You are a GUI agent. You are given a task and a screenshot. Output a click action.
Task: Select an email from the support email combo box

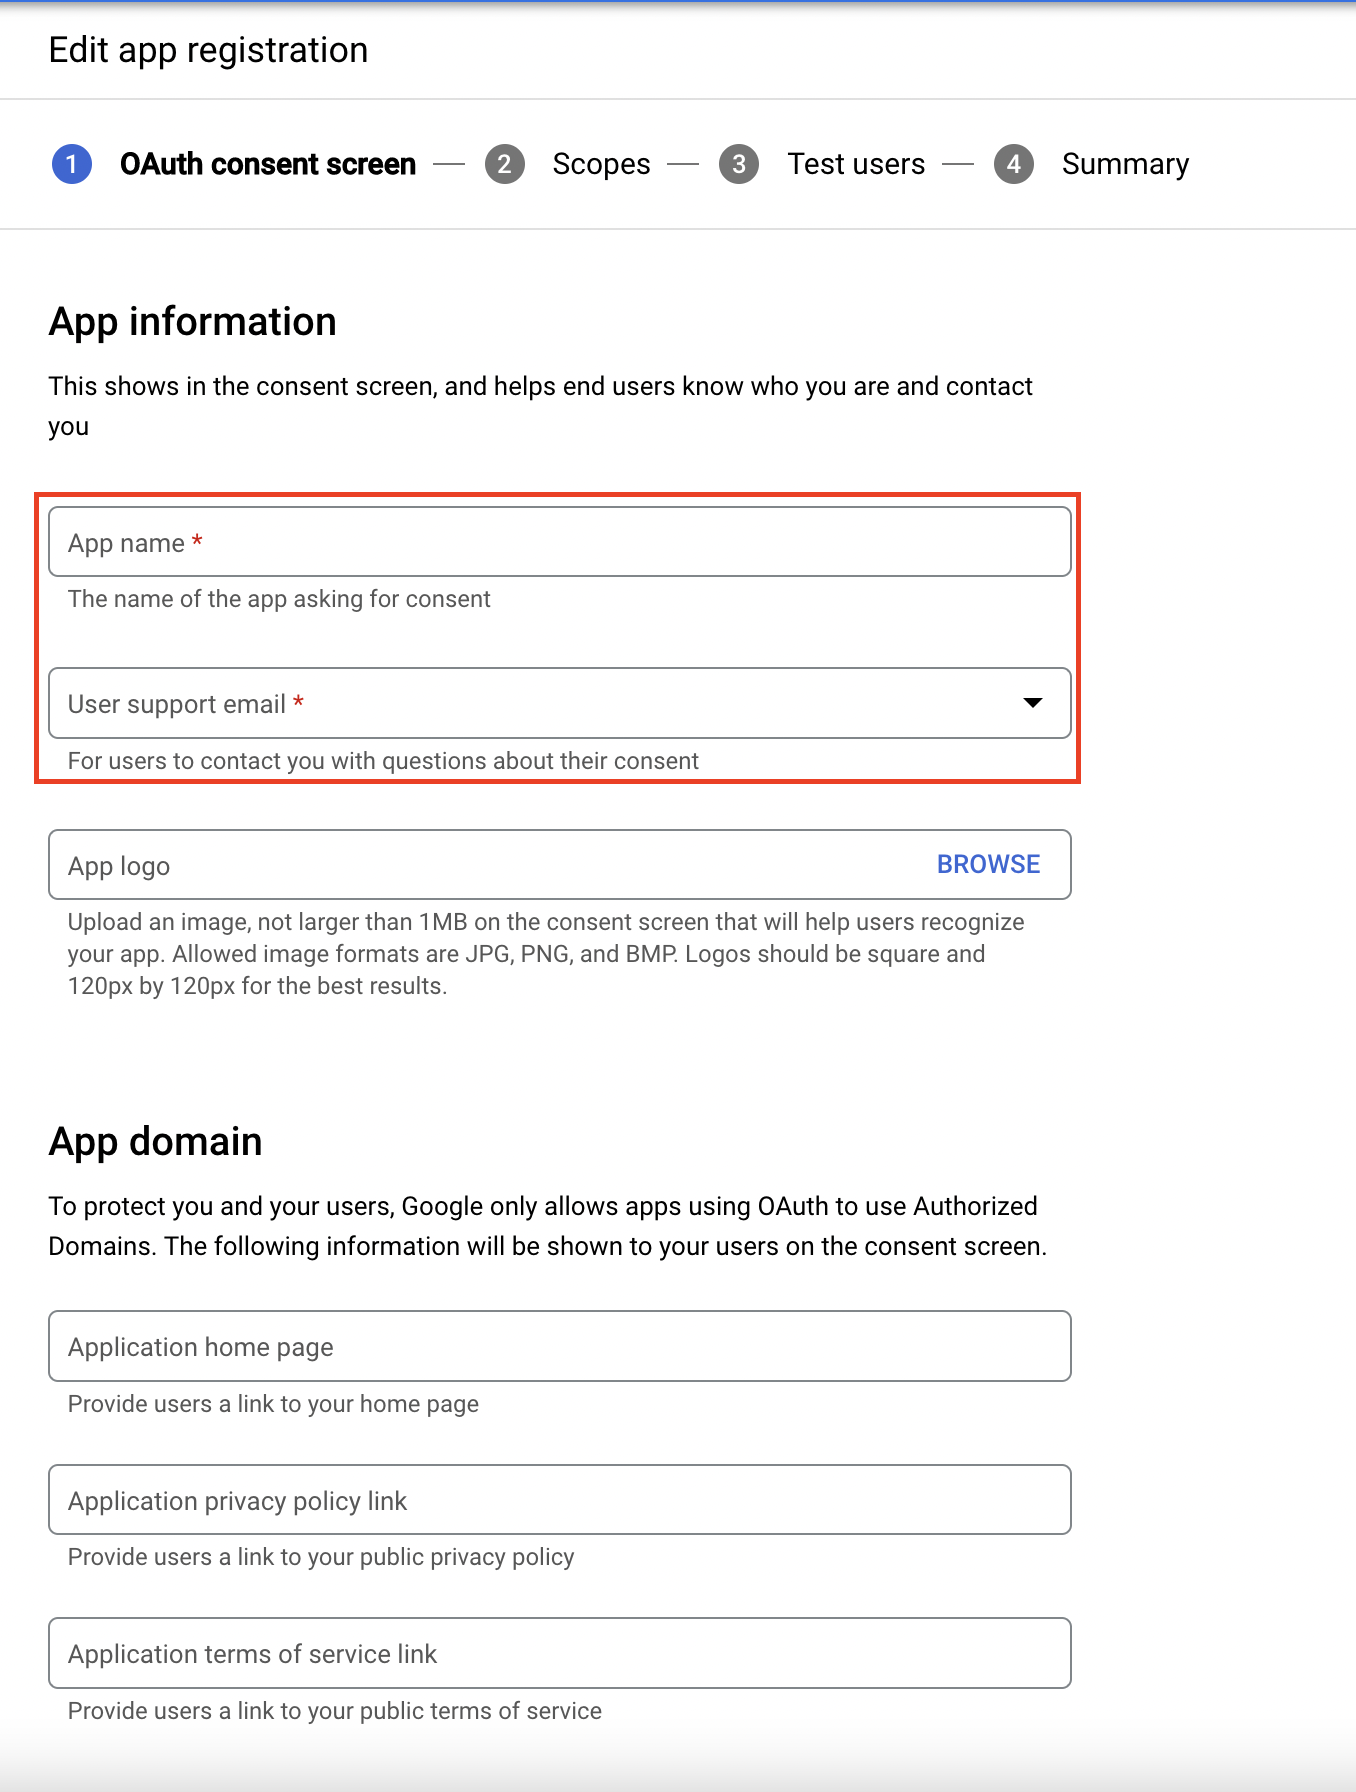[x=560, y=703]
